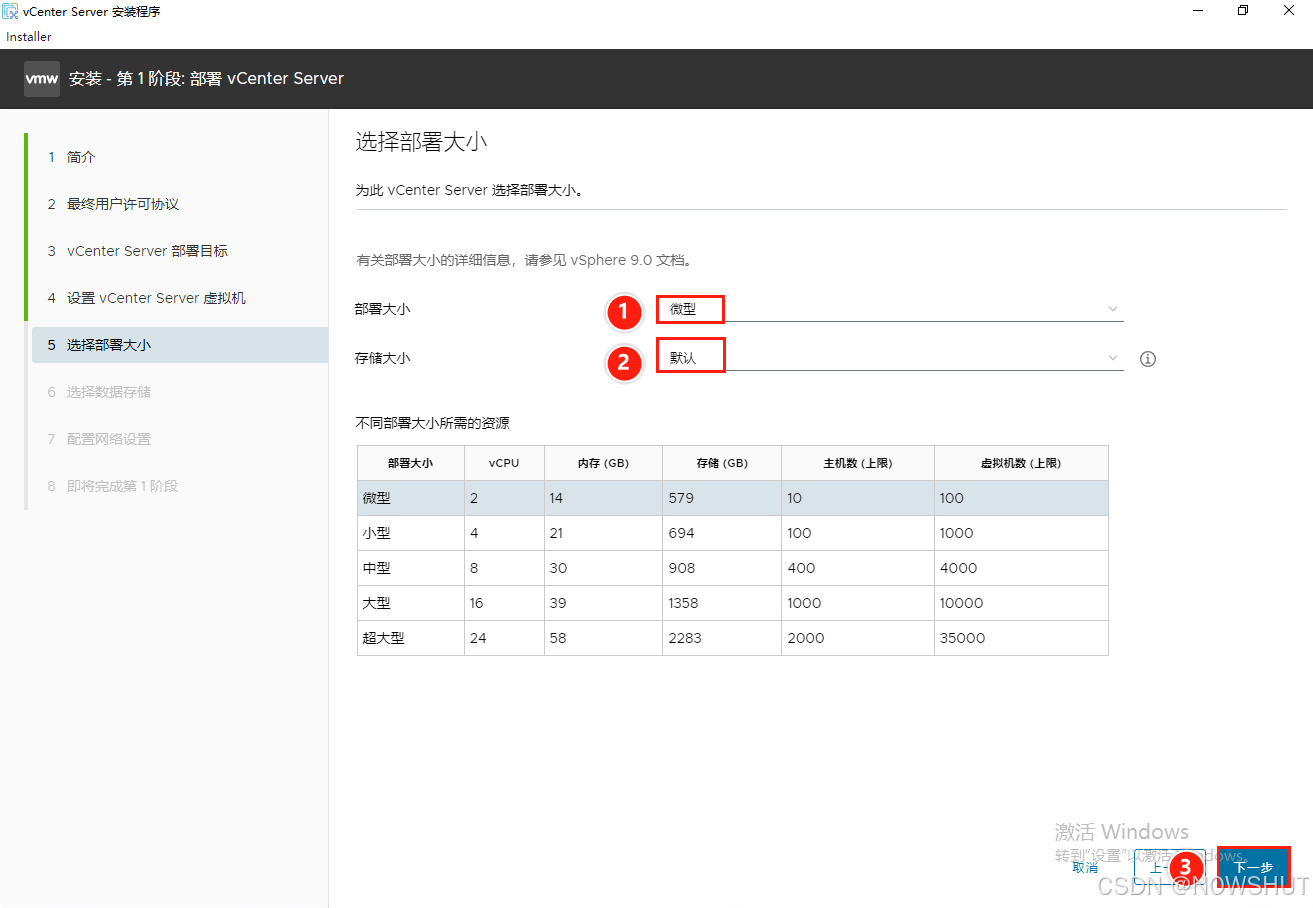1313x908 pixels.
Task: Click the 虚拟机数 (上限) column header
Action: tap(1021, 463)
